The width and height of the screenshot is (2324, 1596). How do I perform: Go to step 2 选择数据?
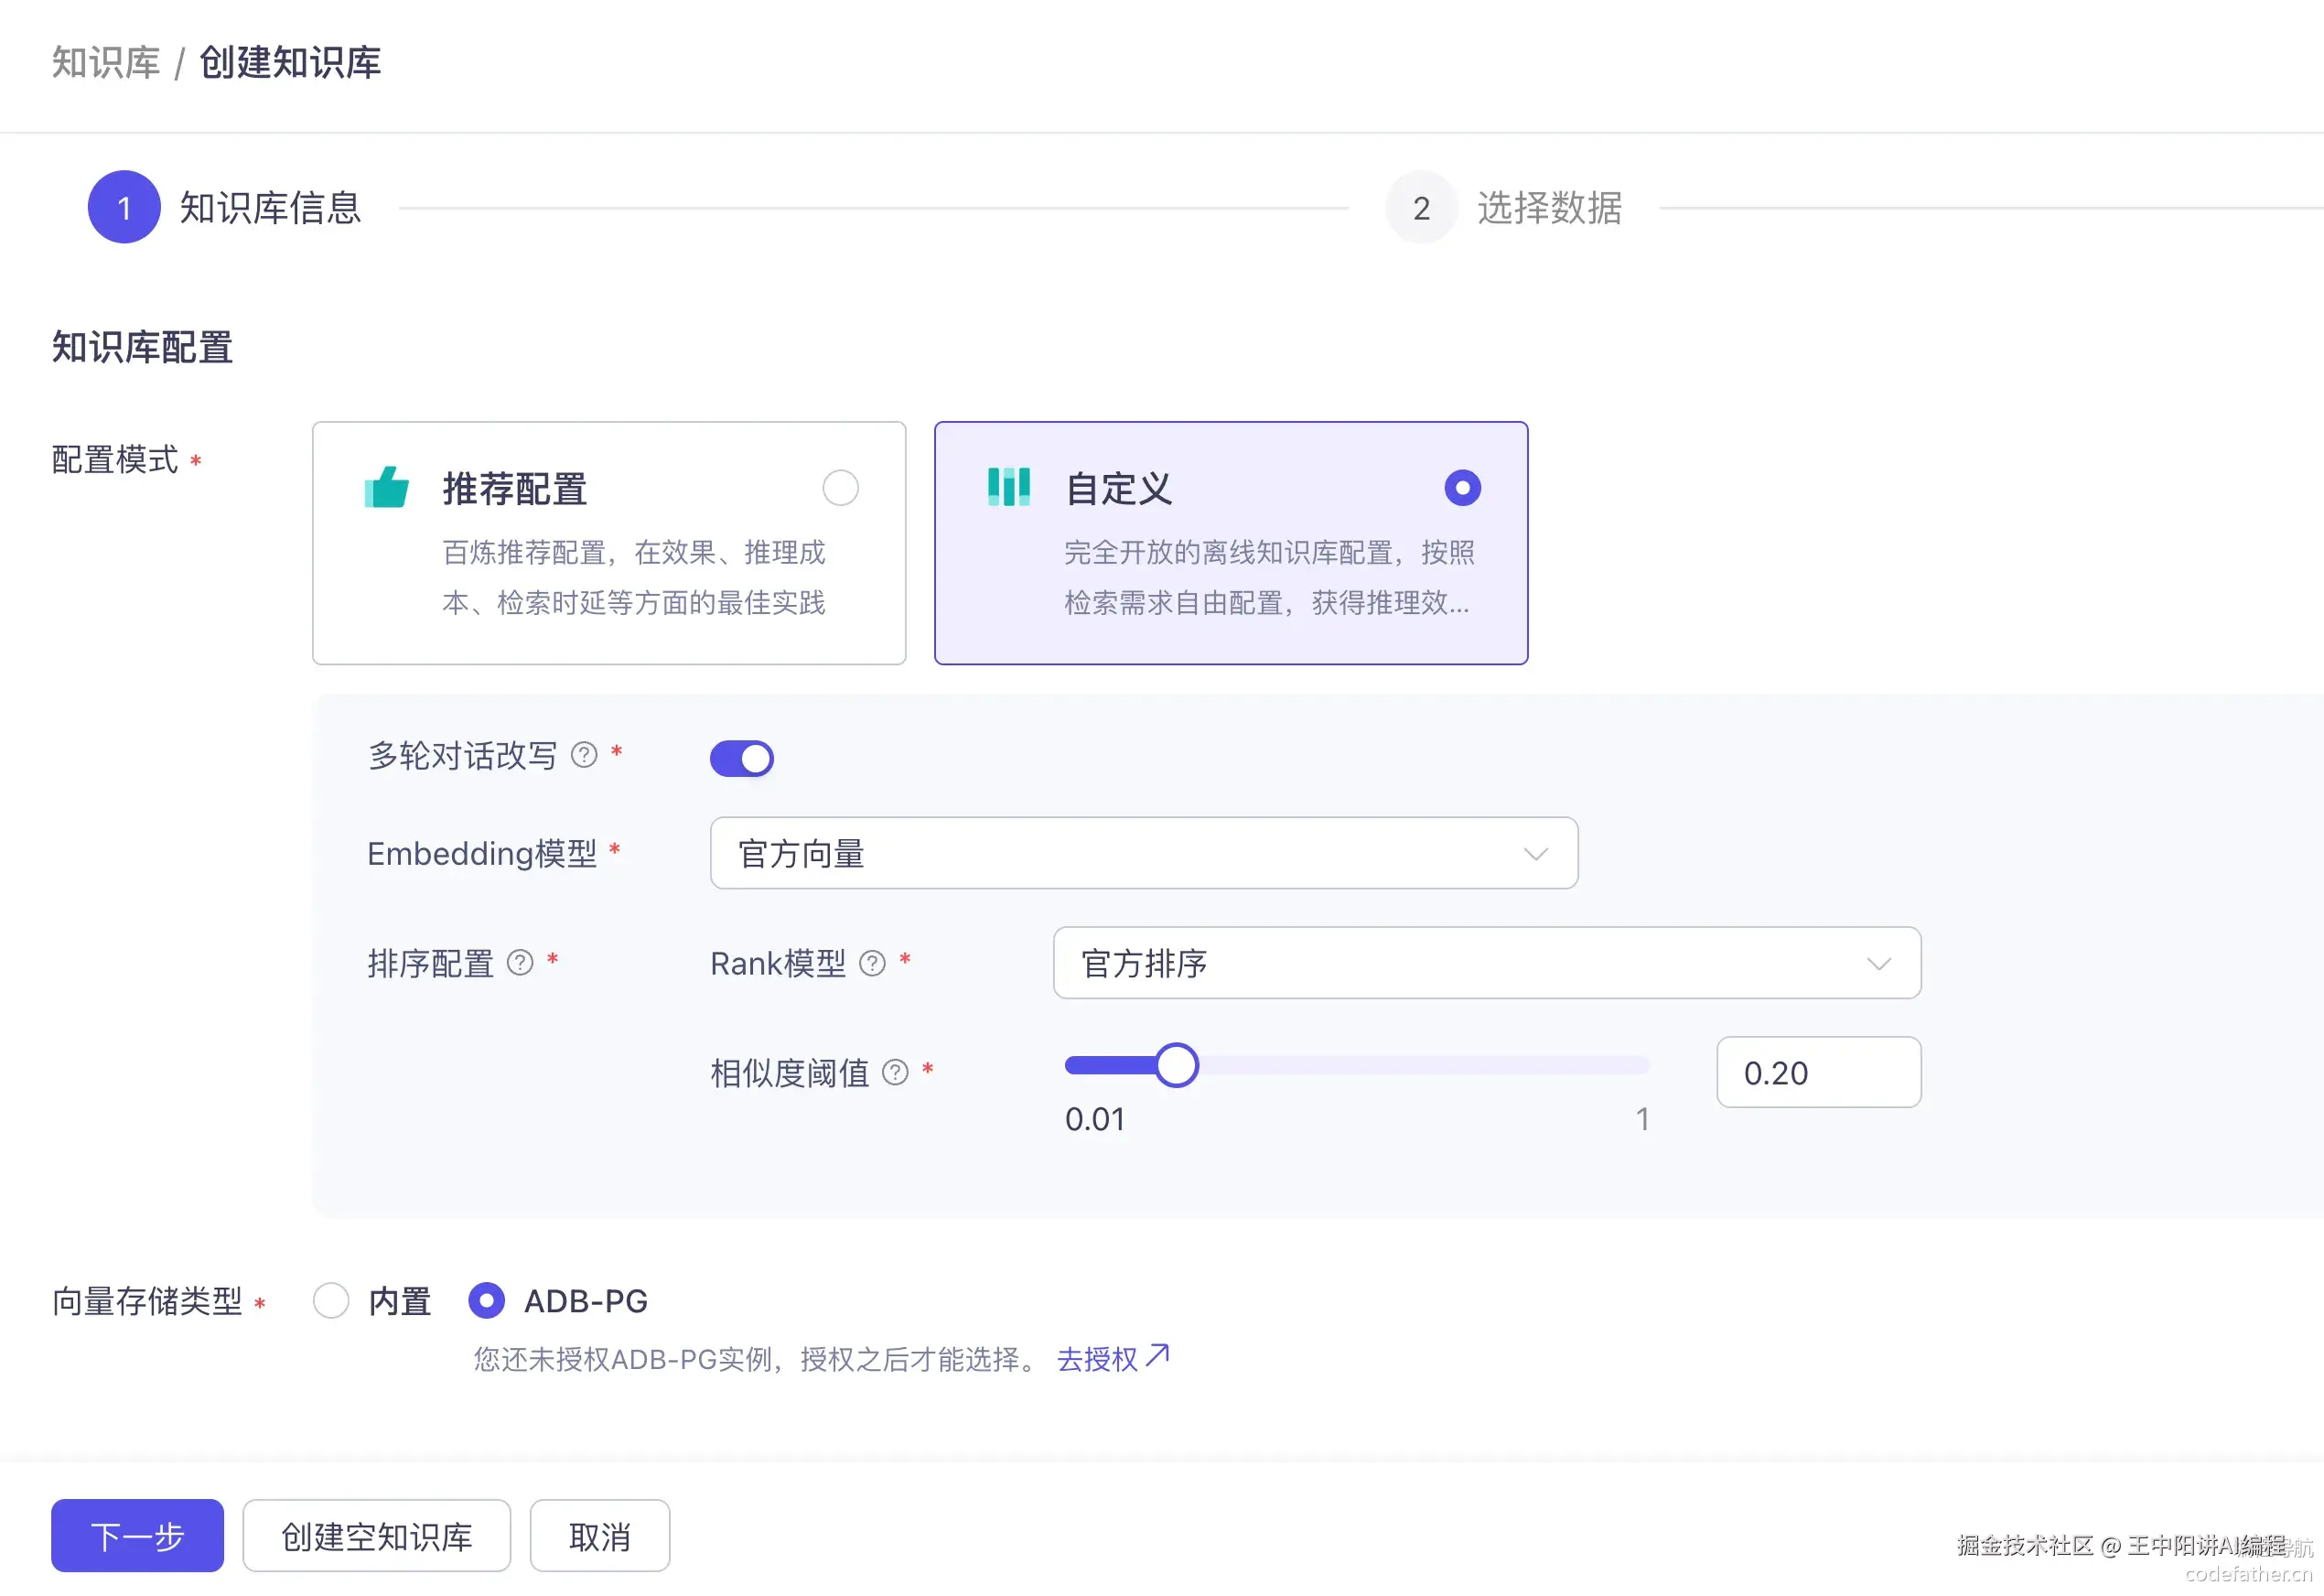pyautogui.click(x=1421, y=207)
